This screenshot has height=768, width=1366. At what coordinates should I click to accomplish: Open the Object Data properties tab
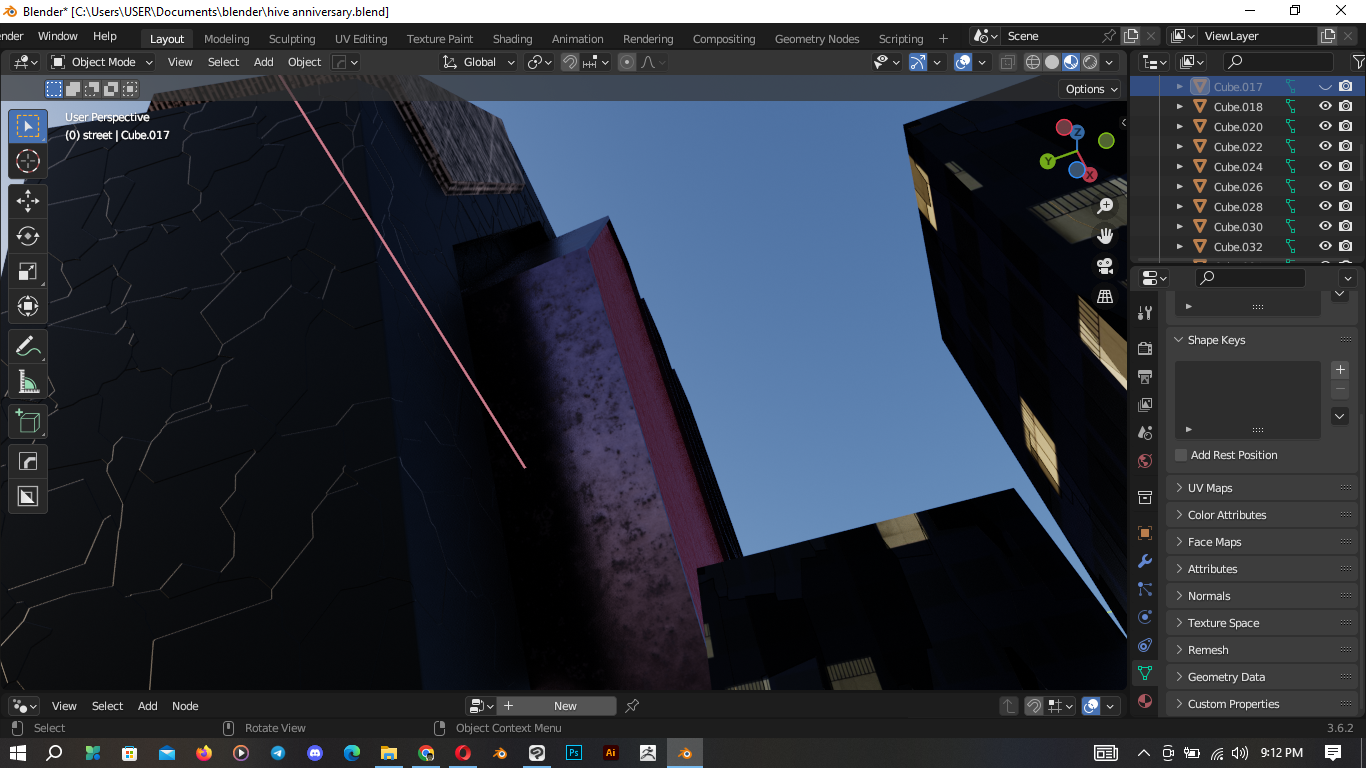pyautogui.click(x=1145, y=673)
